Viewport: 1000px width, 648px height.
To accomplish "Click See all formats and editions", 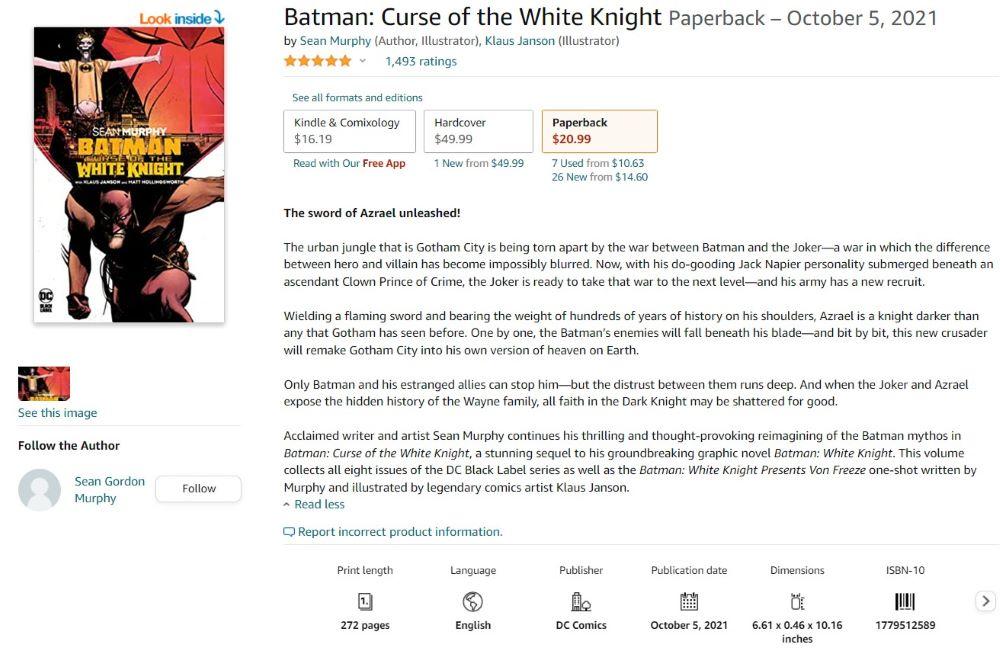I will click(357, 98).
